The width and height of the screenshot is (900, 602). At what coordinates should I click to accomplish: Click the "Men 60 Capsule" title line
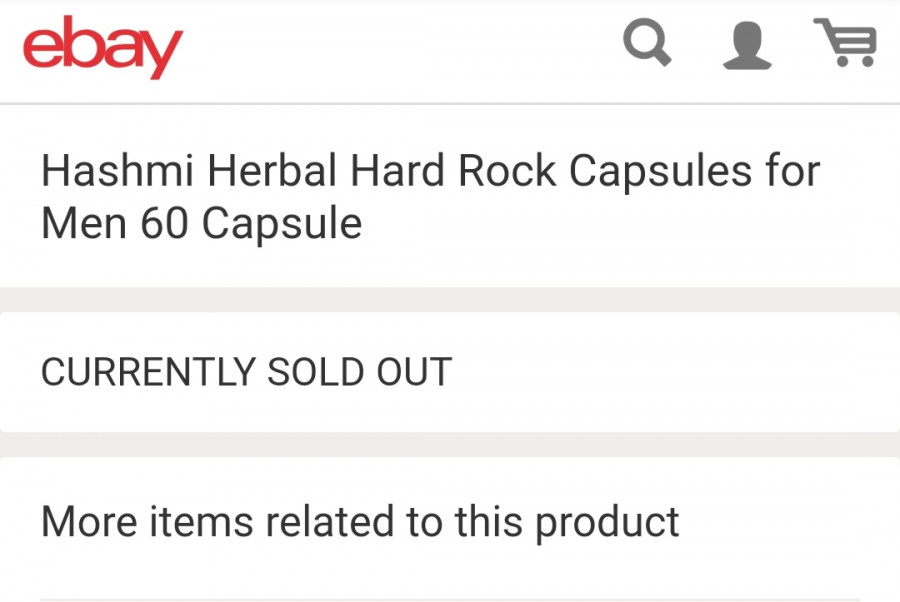[x=201, y=223]
